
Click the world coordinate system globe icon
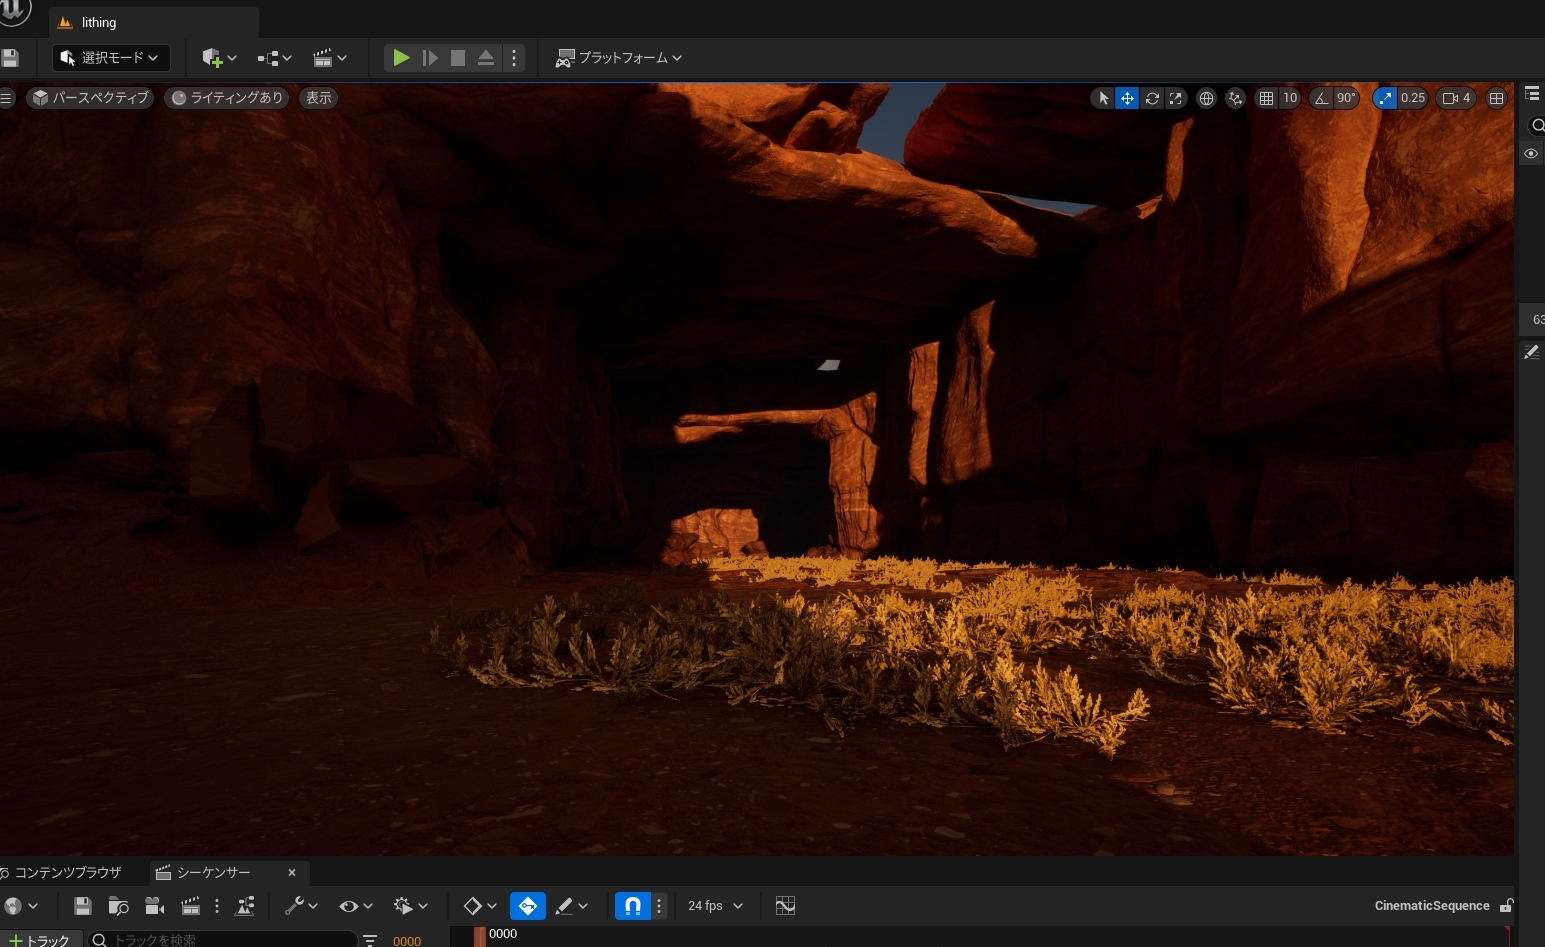pos(1207,98)
